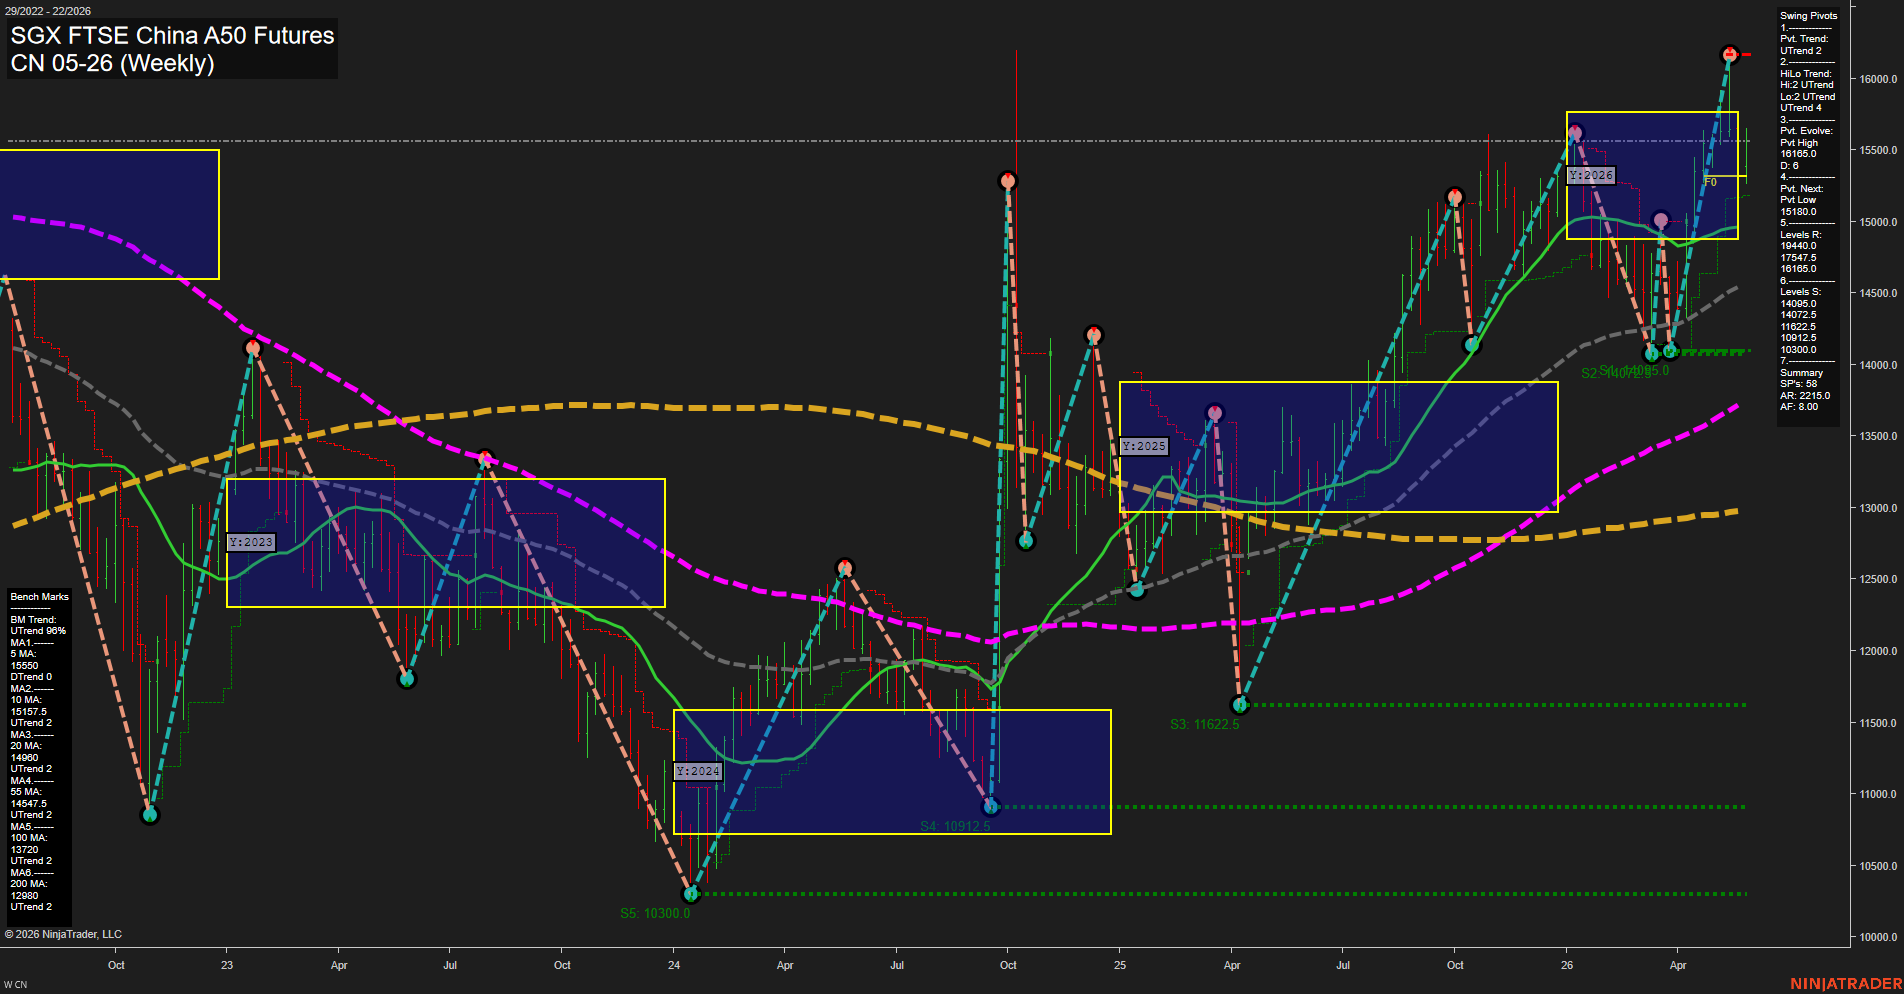Image resolution: width=1904 pixels, height=994 pixels.
Task: Click the 11000.0 price axis label
Action: coord(1878,794)
